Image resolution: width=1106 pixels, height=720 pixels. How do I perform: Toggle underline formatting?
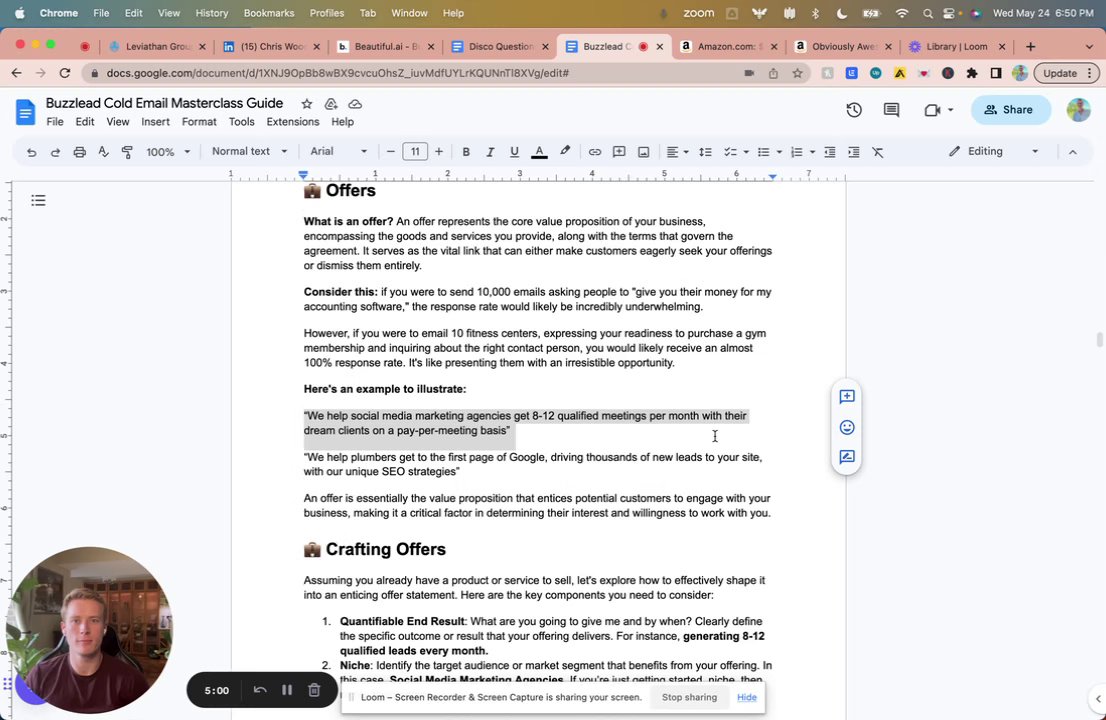[514, 152]
